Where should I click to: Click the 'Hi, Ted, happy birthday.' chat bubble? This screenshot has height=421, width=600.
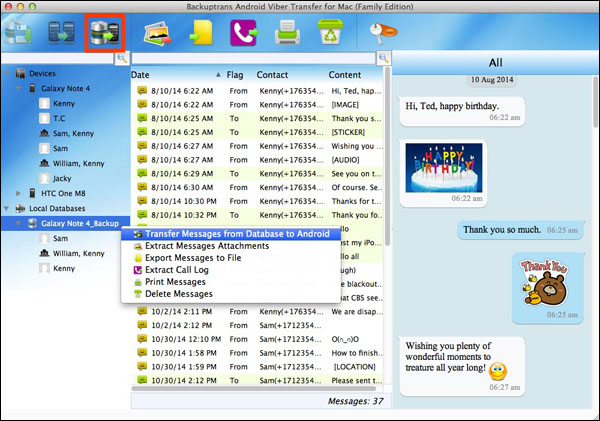[462, 111]
